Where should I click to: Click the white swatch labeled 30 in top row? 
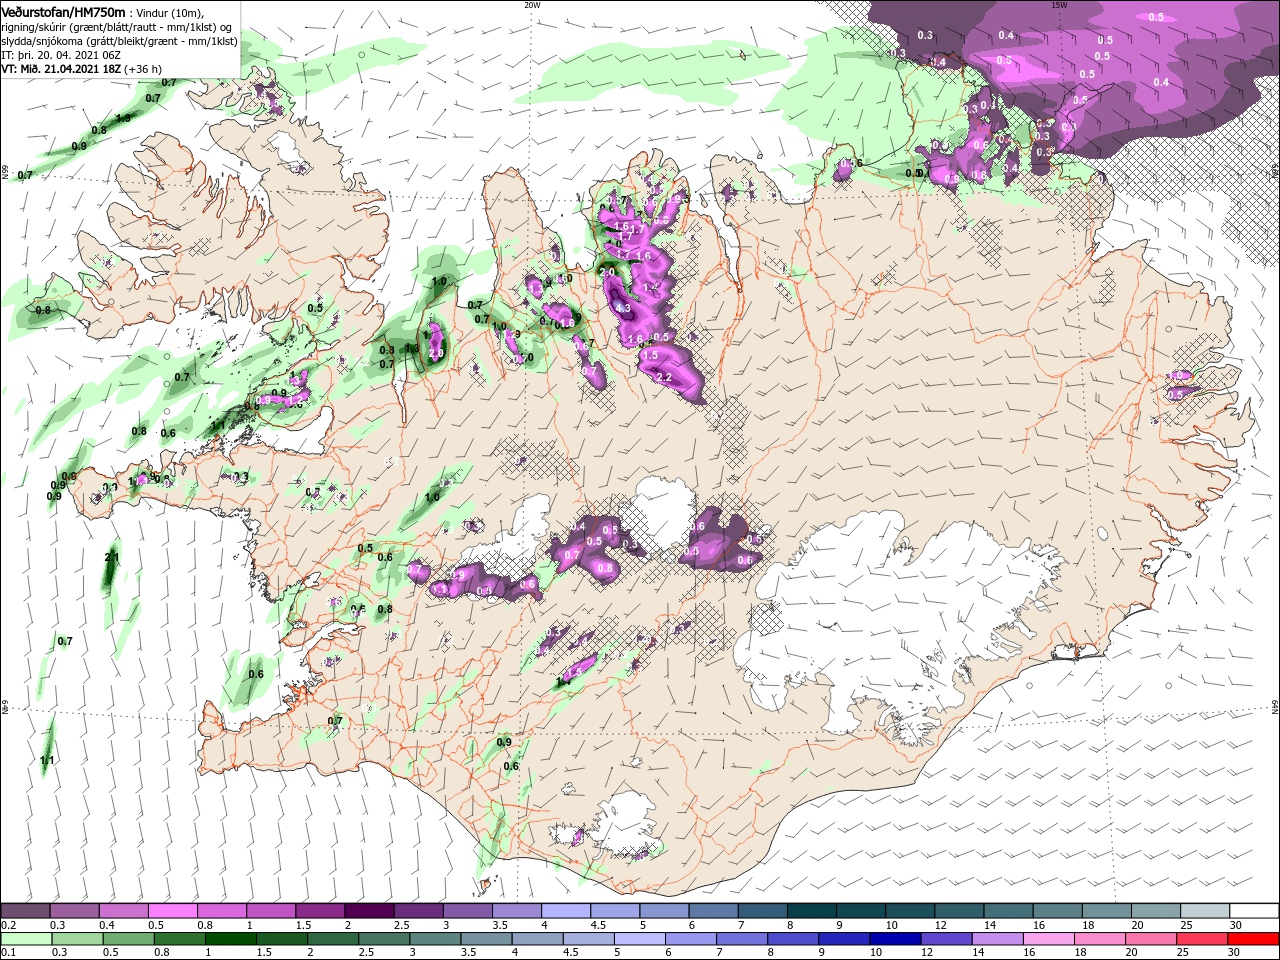coord(1254,911)
